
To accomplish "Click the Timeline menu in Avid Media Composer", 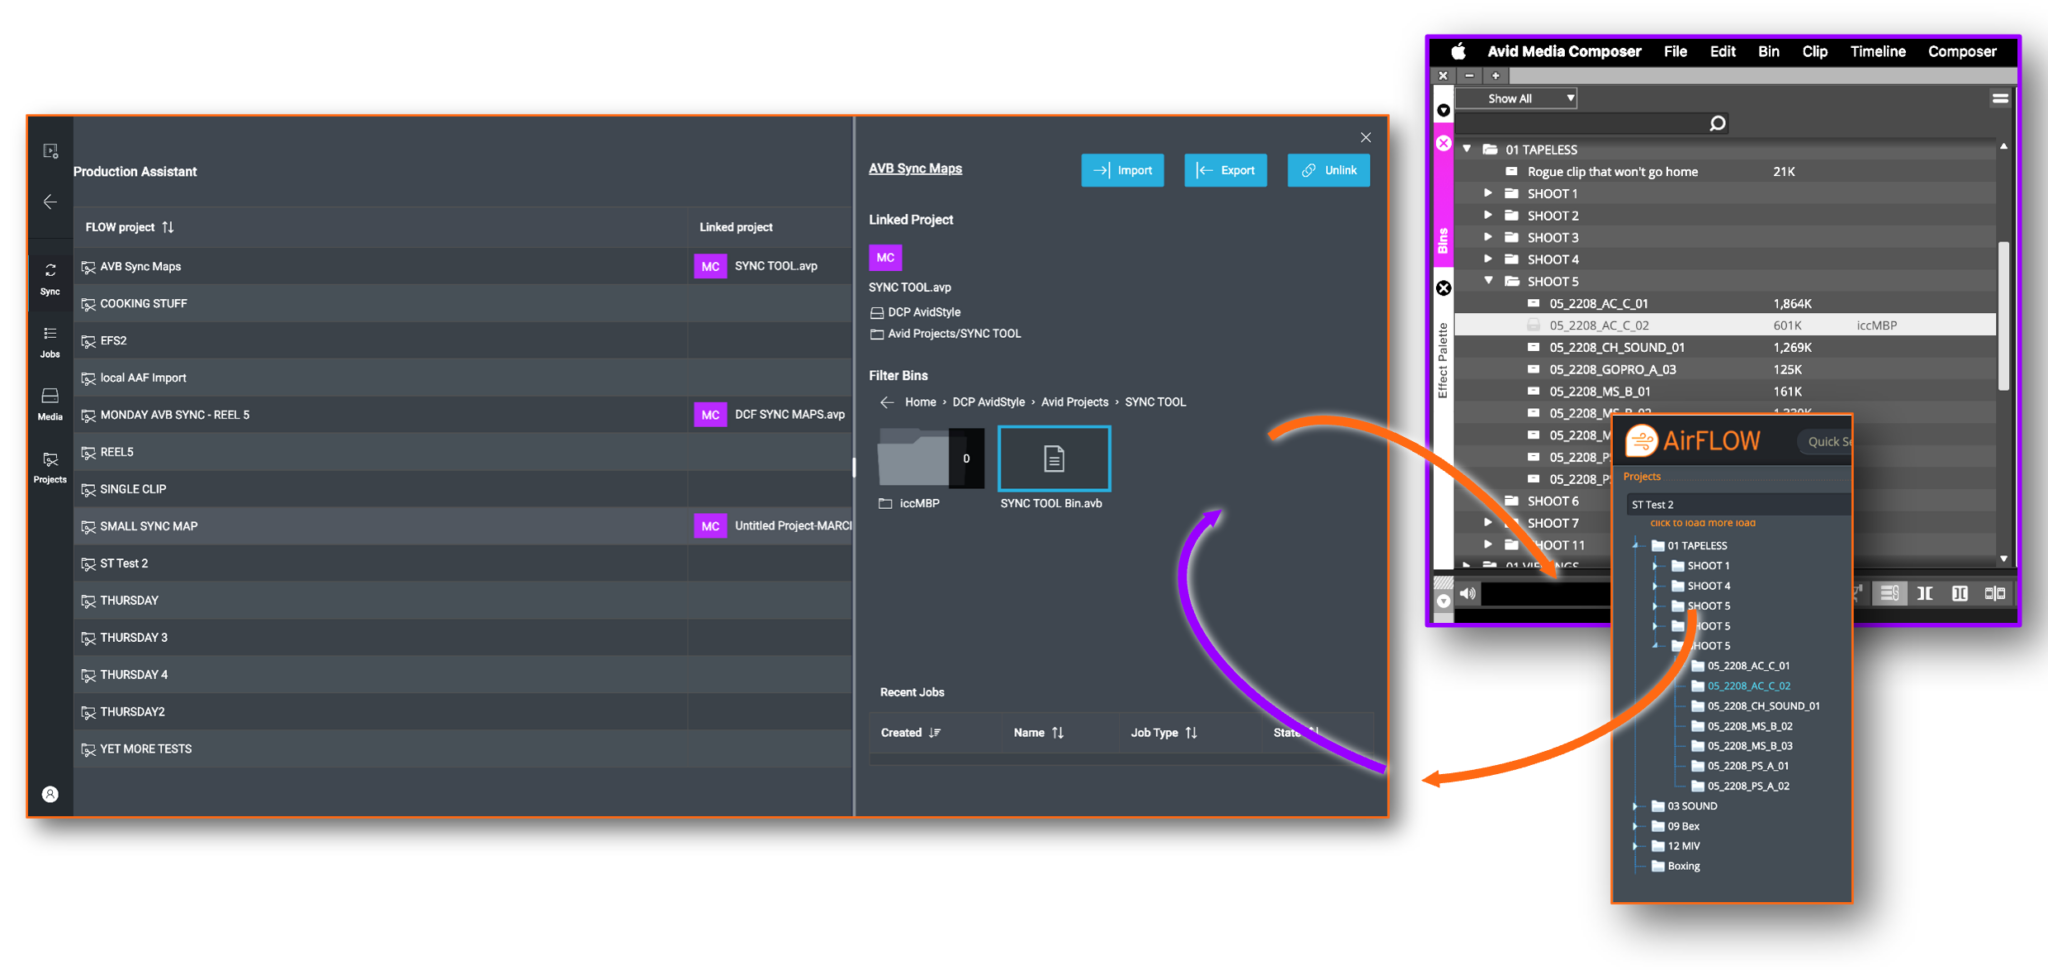I will [x=1877, y=51].
